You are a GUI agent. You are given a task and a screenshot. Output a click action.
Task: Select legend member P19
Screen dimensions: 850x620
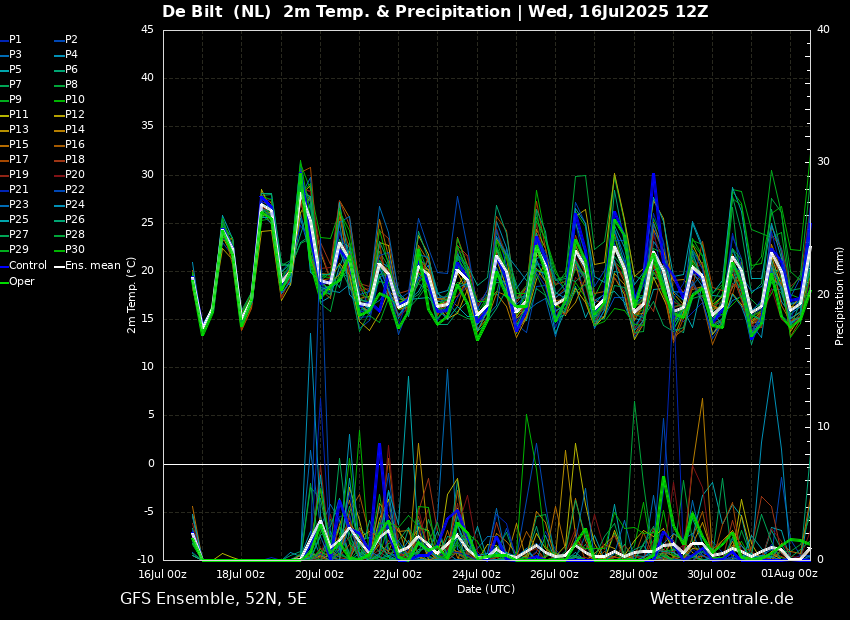point(14,175)
